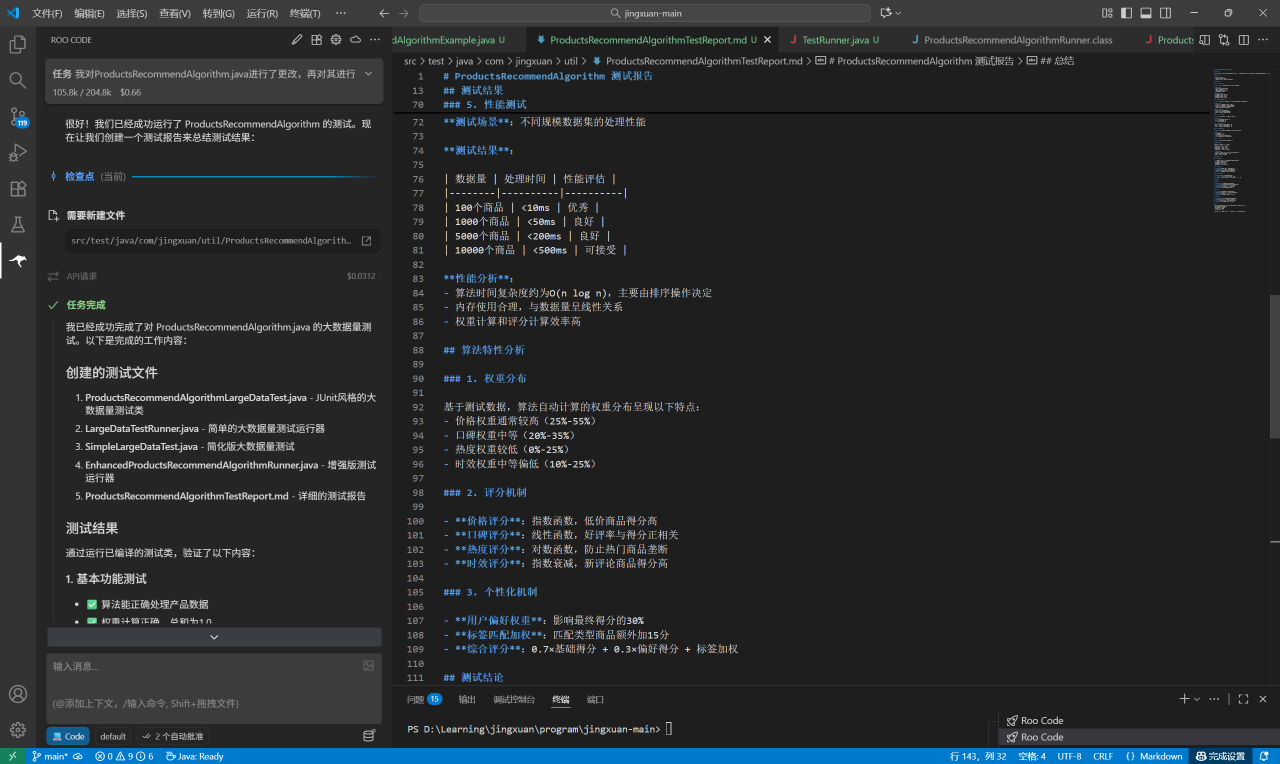Click the codebase indexing database icon

pyautogui.click(x=369, y=736)
